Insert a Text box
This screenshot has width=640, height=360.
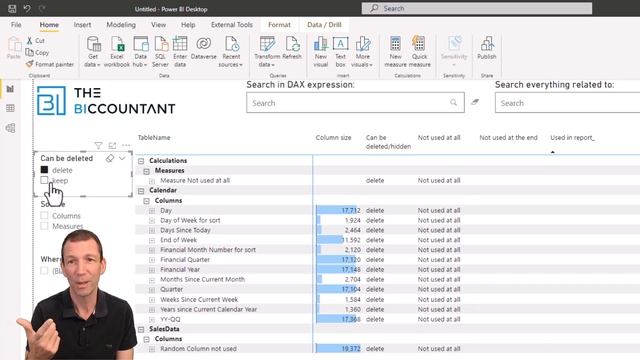pyautogui.click(x=340, y=51)
